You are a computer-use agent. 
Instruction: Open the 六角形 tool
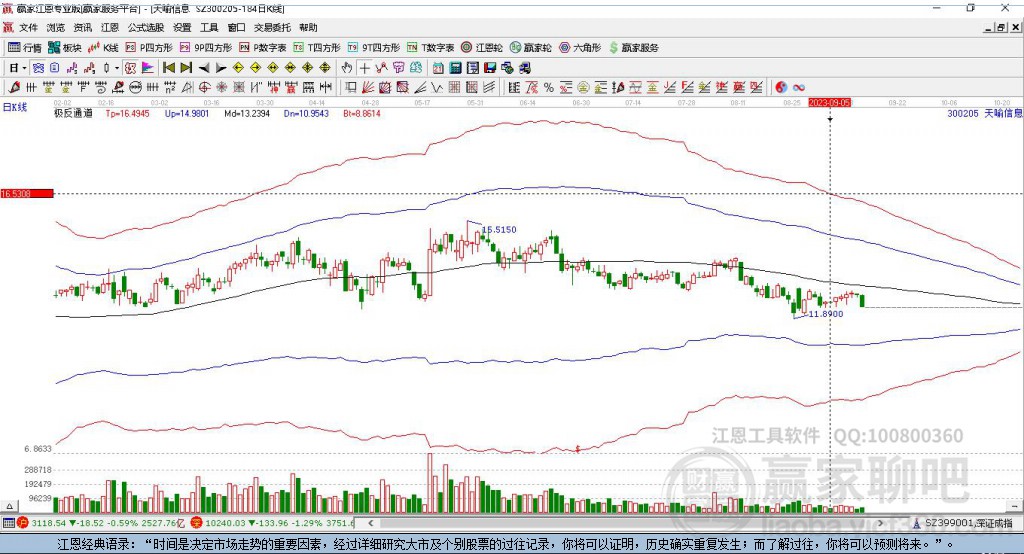pos(580,48)
